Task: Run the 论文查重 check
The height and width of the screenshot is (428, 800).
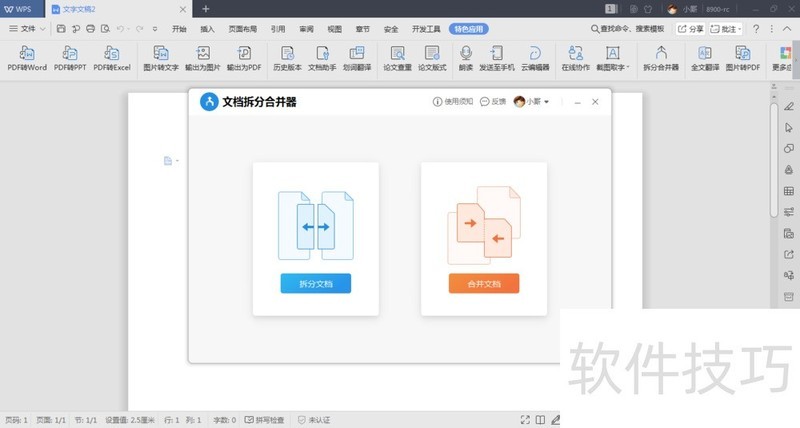Action: click(397, 58)
